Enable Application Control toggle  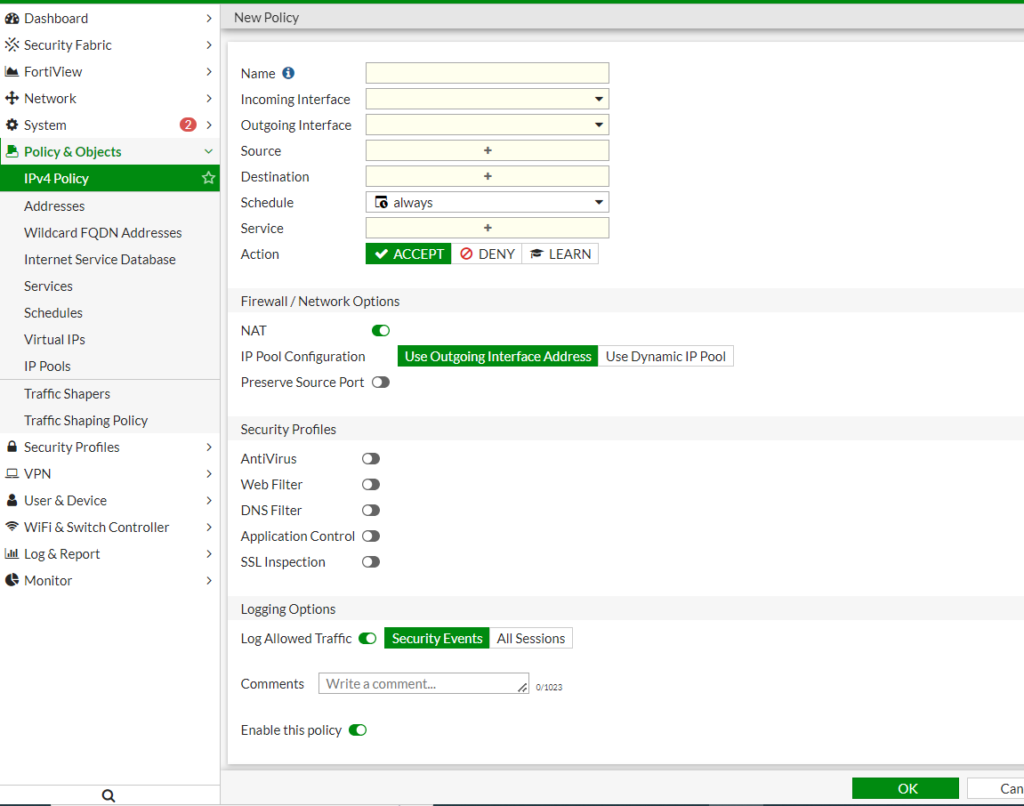pyautogui.click(x=371, y=536)
